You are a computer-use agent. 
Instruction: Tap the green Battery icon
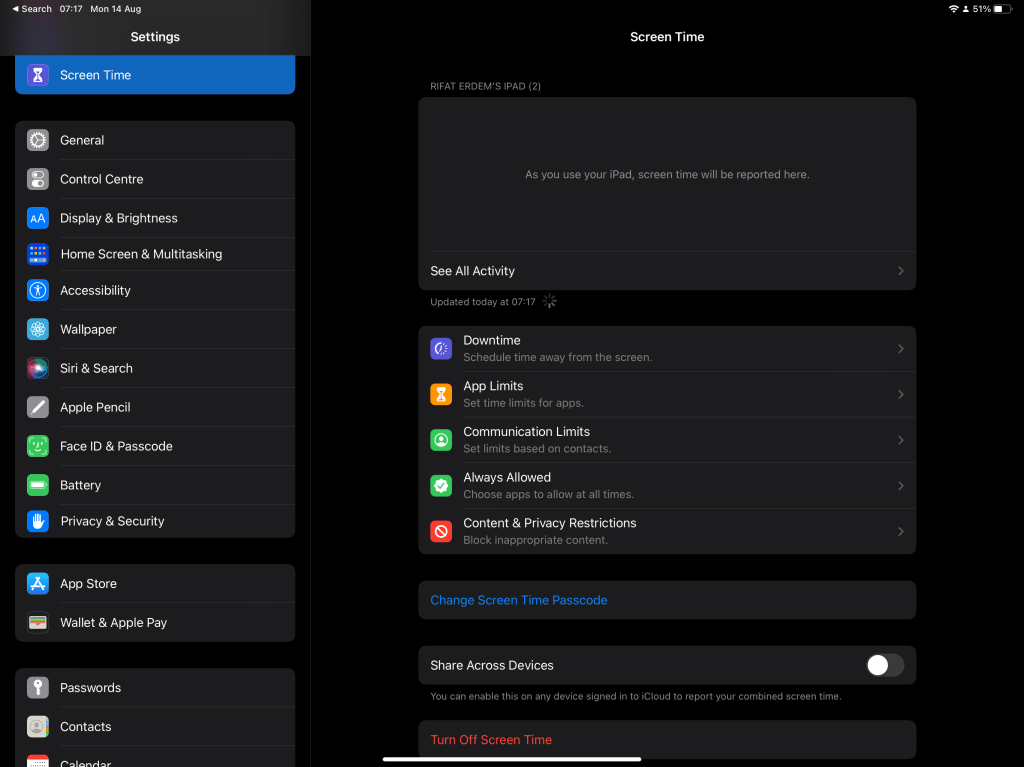(x=38, y=485)
